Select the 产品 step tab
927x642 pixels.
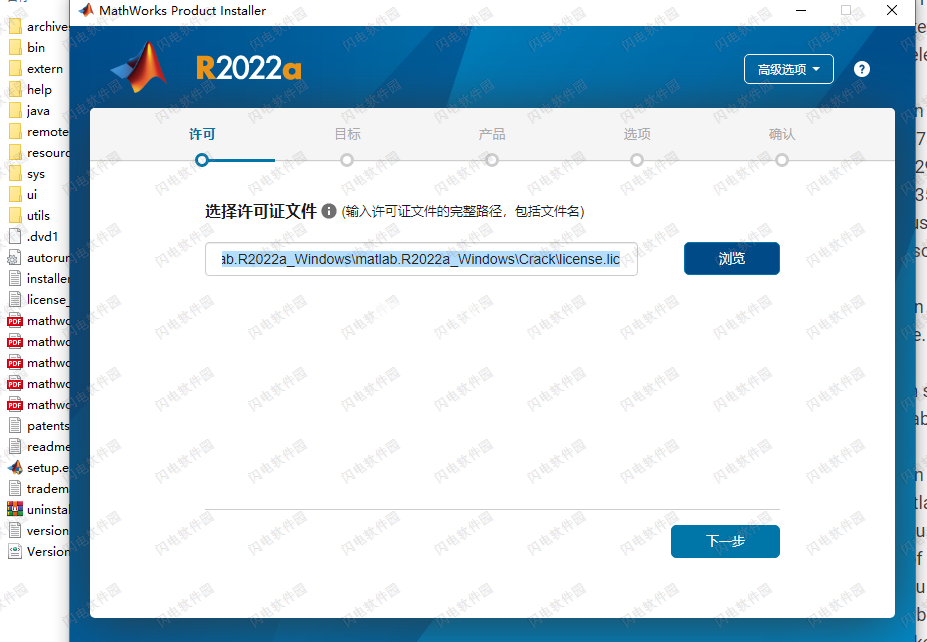pos(492,134)
